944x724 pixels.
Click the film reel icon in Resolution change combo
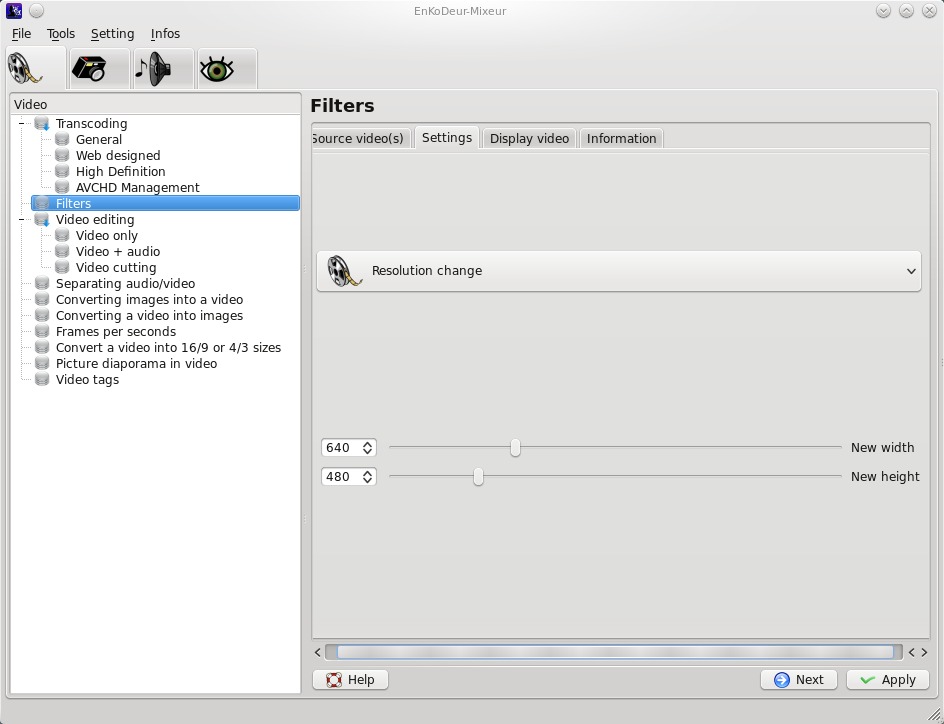[344, 271]
